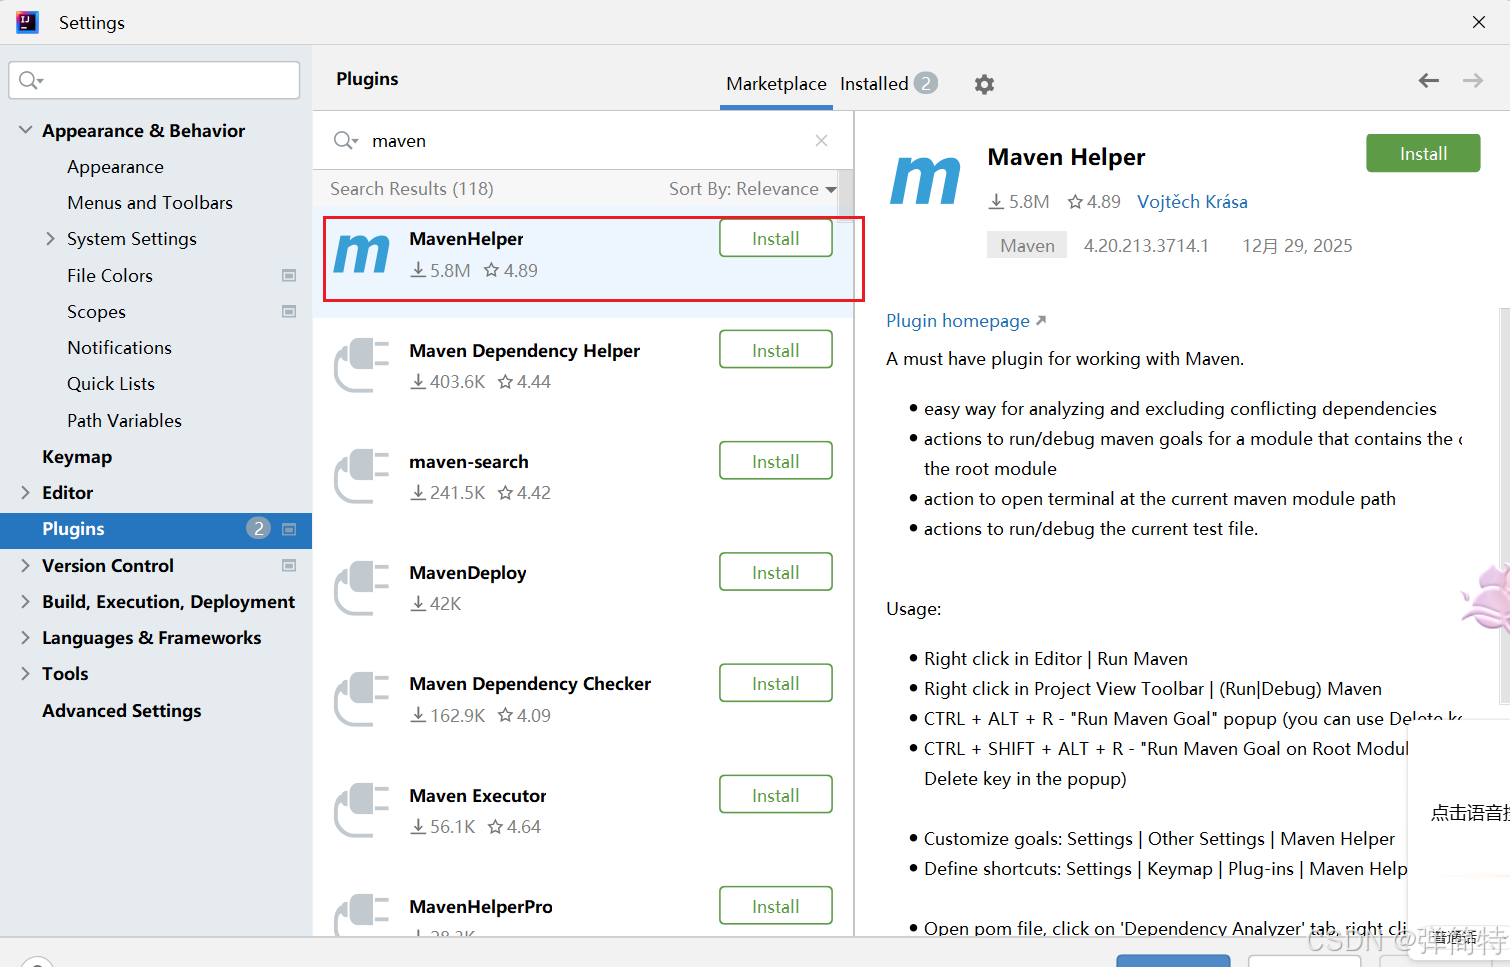Click the plugin list scrollbar thumb
The image size is (1510, 967).
click(846, 194)
